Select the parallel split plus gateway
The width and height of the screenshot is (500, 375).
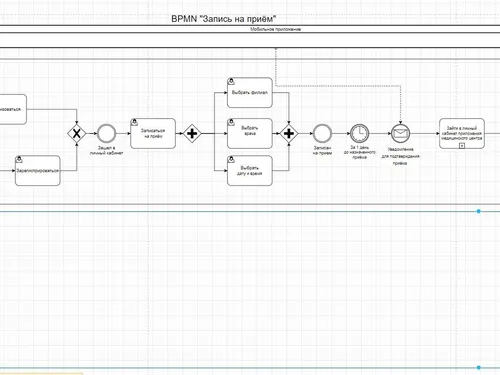click(x=192, y=134)
